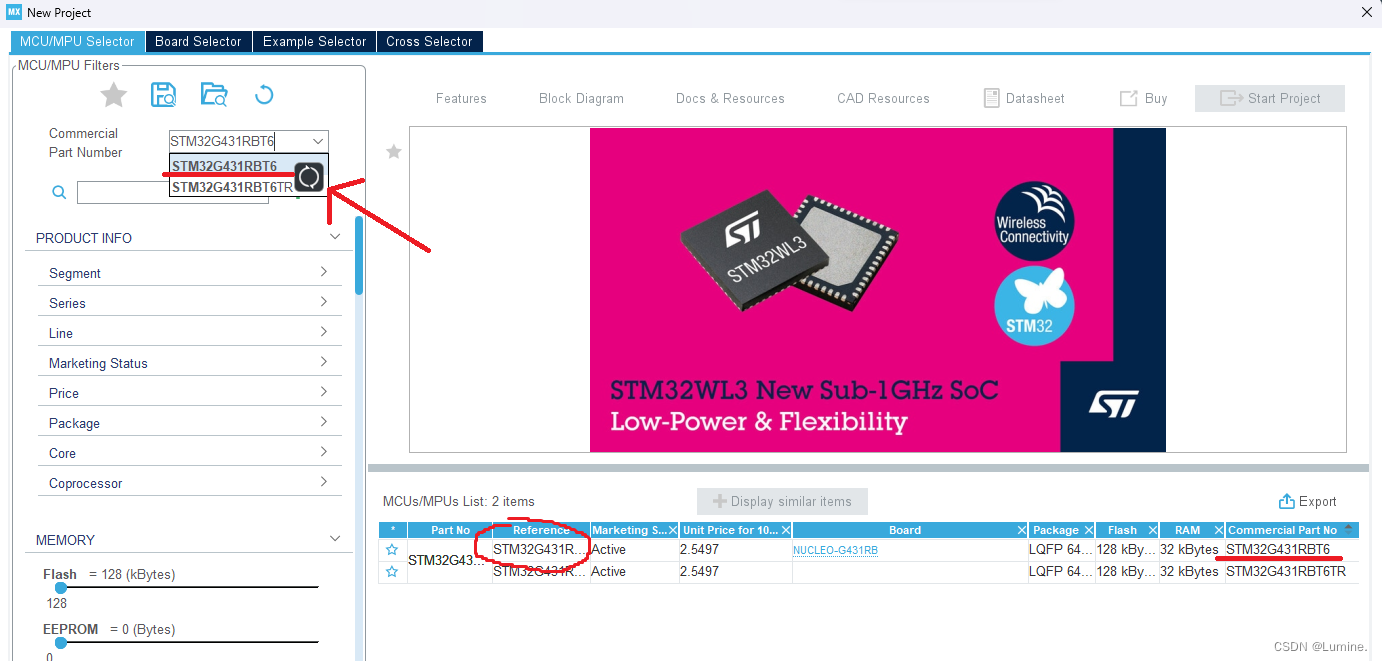1382x661 pixels.
Task: Close the New Project window
Action: click(x=1367, y=12)
